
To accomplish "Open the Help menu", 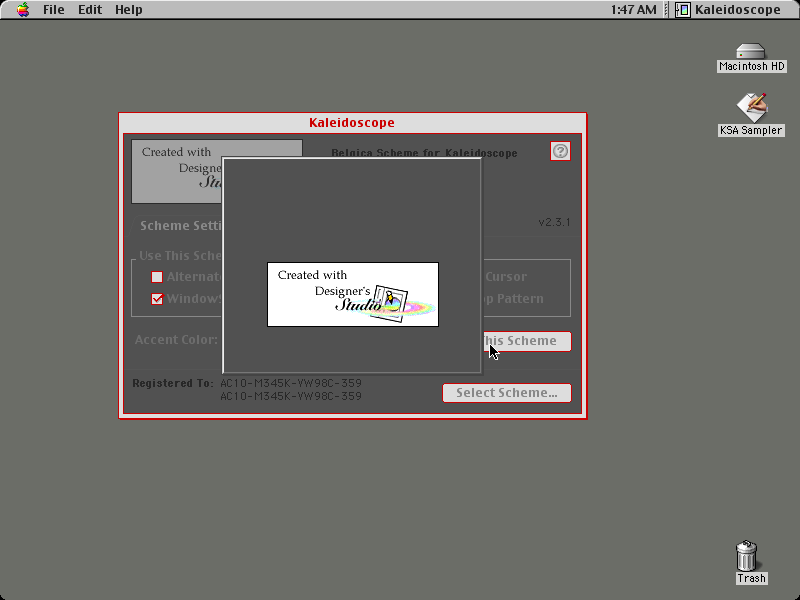I will tap(129, 10).
